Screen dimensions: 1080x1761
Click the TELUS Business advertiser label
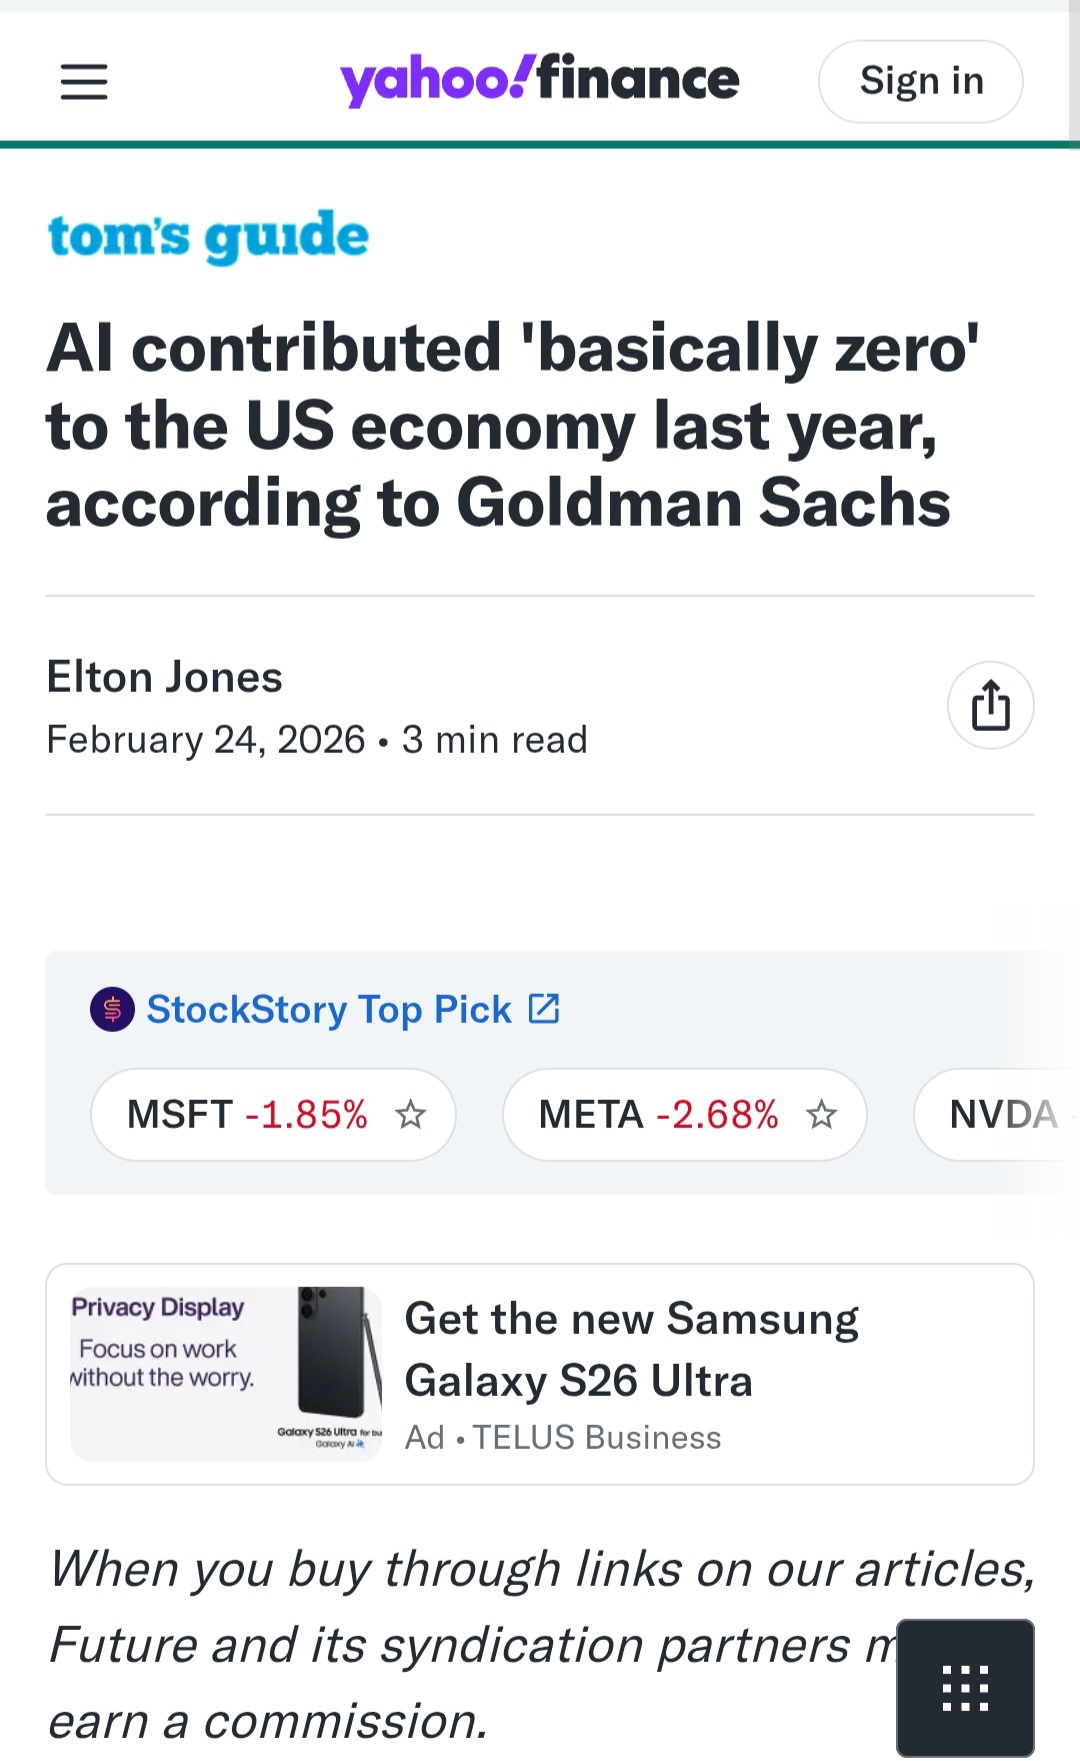(597, 1437)
